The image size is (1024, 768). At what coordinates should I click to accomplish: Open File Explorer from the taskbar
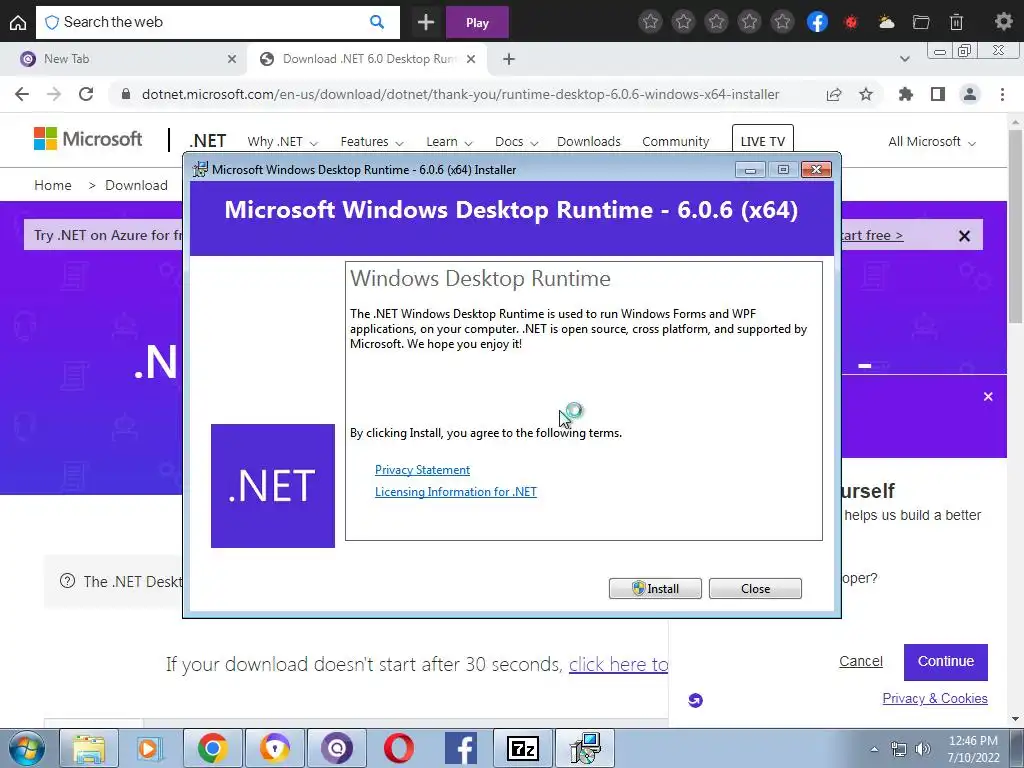pos(88,748)
